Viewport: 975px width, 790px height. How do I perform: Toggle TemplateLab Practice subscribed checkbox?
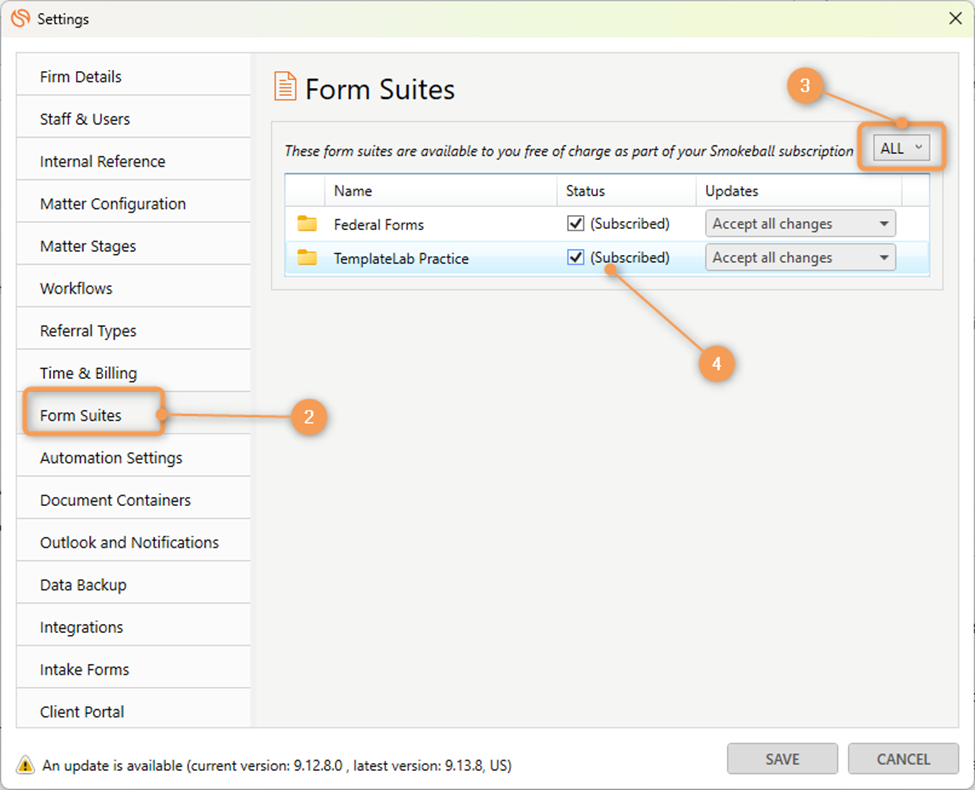(575, 258)
